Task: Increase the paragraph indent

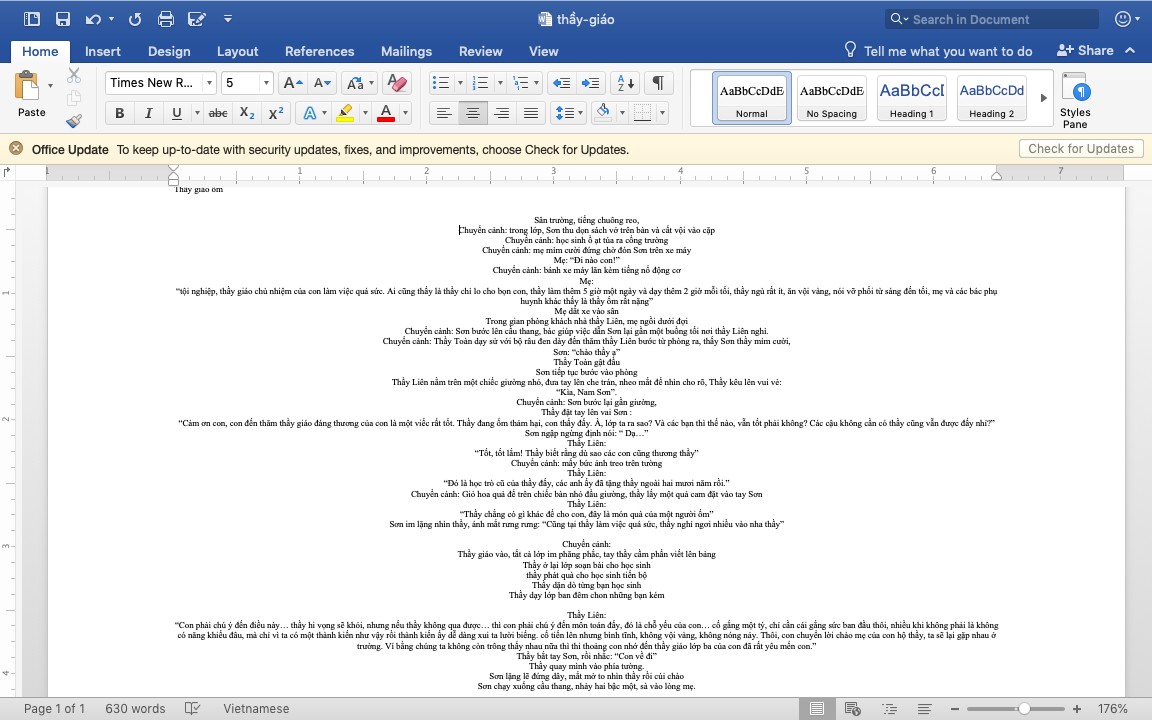Action: pyautogui.click(x=590, y=83)
